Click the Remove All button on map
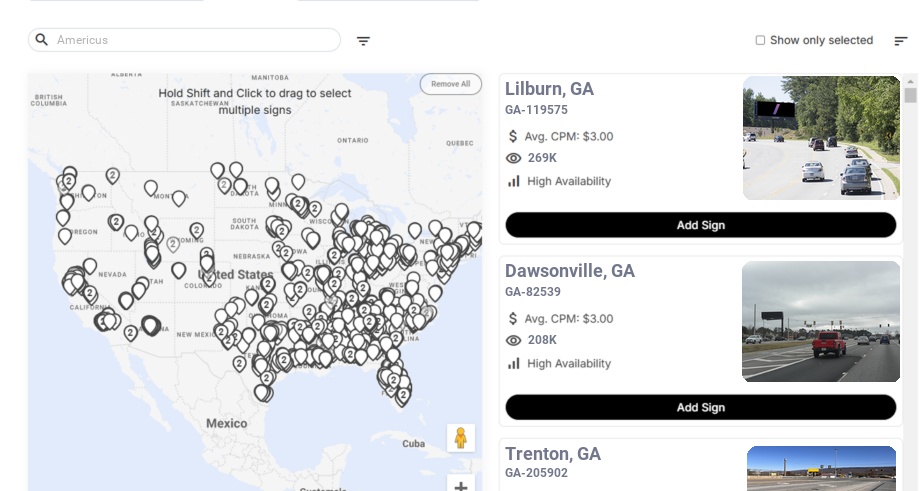The height and width of the screenshot is (491, 920). 450,84
